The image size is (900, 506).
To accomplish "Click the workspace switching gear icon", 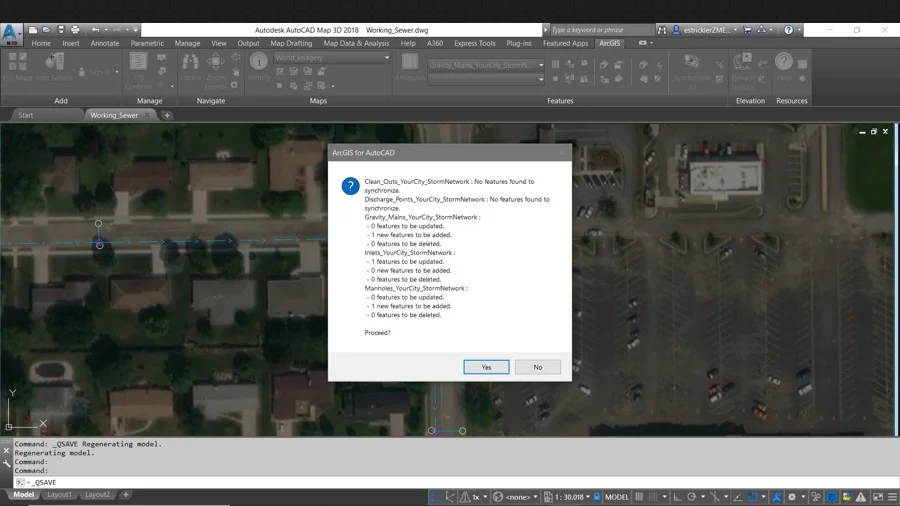I will pyautogui.click(x=792, y=497).
